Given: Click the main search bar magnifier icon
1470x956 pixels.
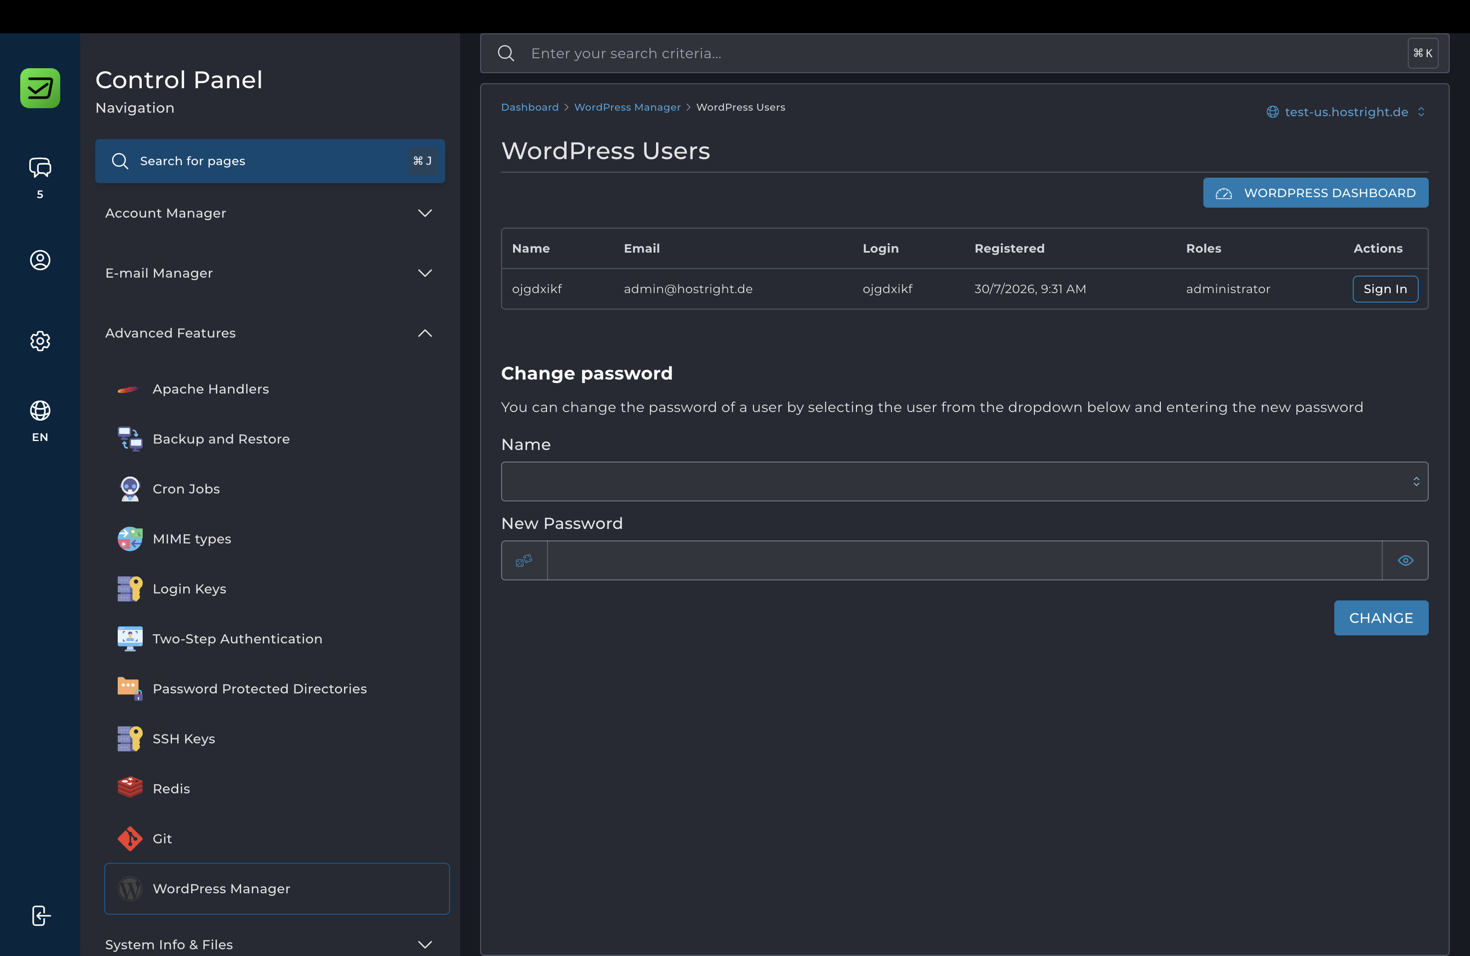Looking at the screenshot, I should click(506, 53).
